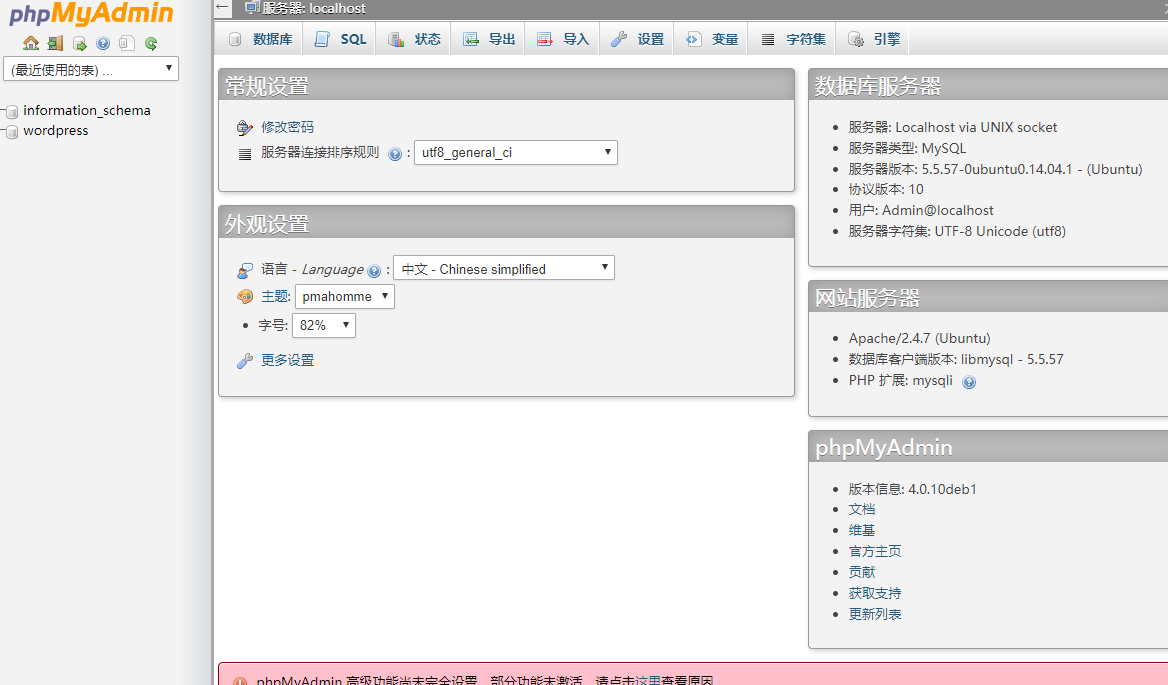Image resolution: width=1168 pixels, height=685 pixels.
Task: Open the 维基 link
Action: (862, 530)
